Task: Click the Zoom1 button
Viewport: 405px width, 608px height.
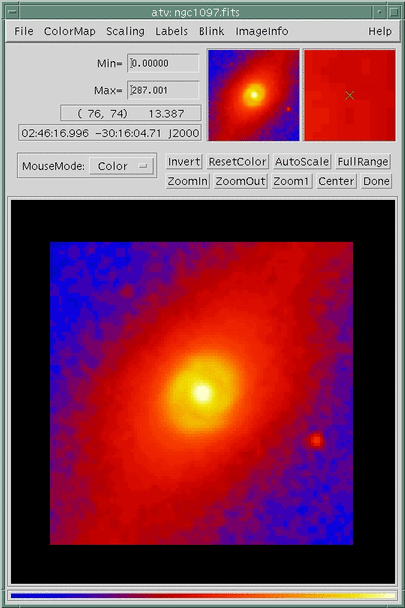Action: click(291, 181)
